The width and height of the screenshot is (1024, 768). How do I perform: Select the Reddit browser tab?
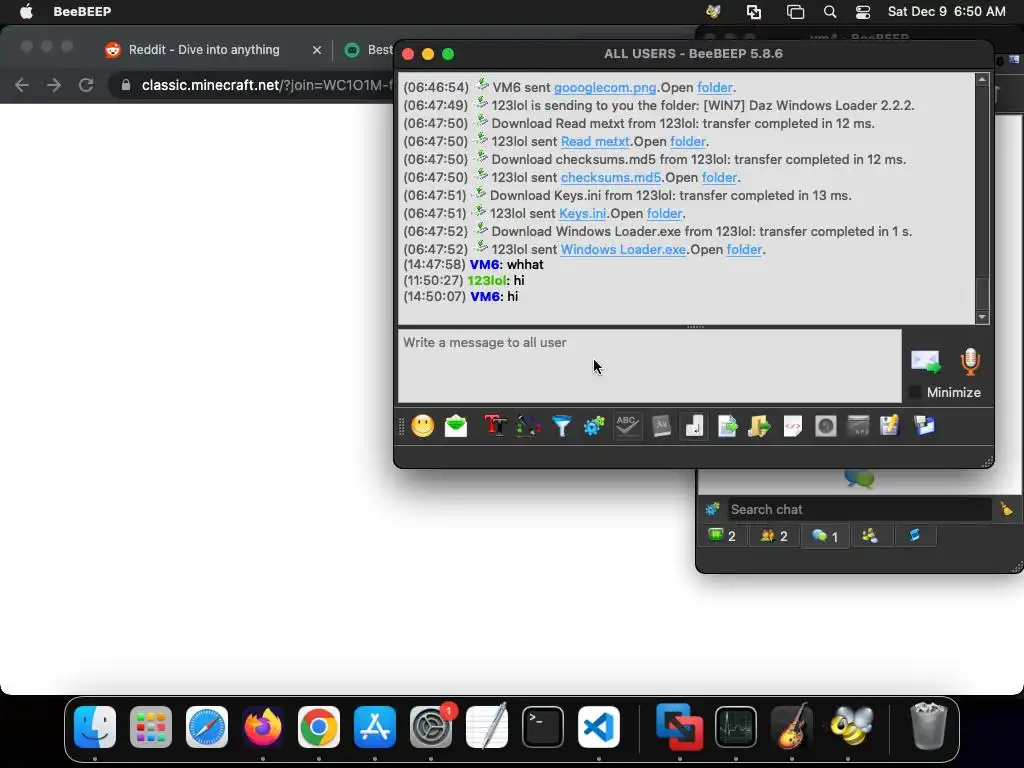coord(204,50)
